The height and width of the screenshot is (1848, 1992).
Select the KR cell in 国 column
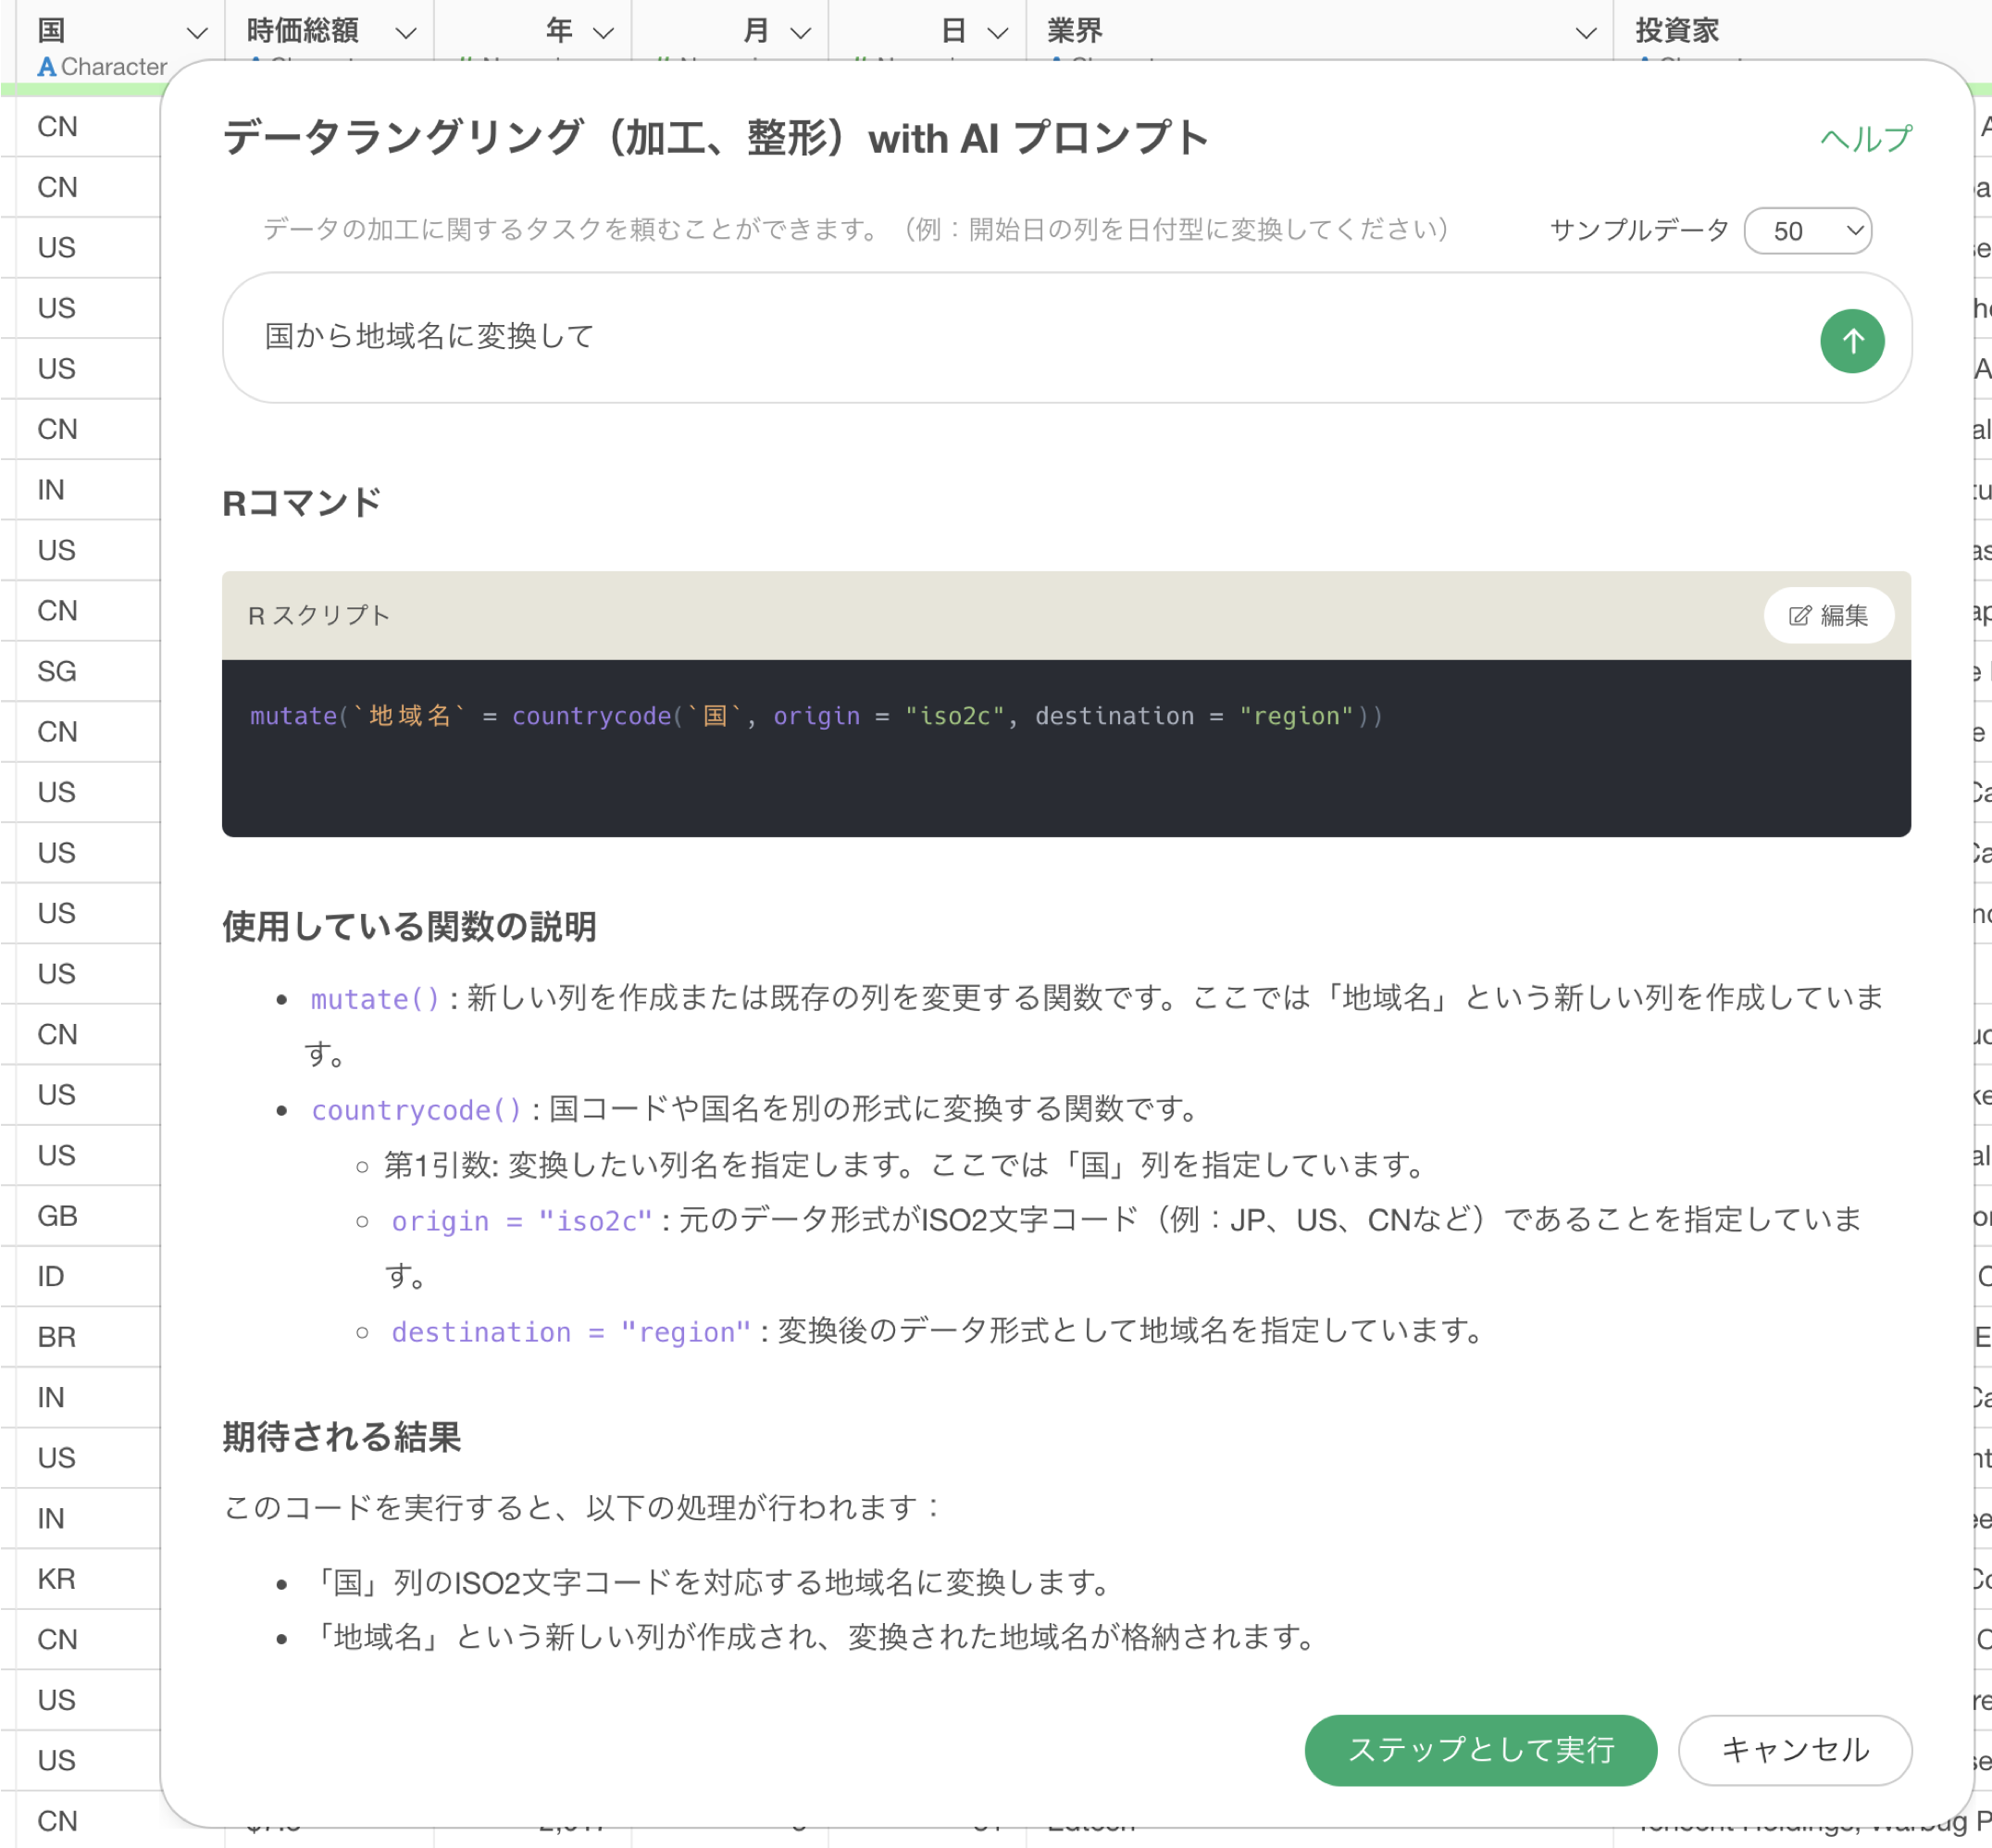(x=57, y=1578)
